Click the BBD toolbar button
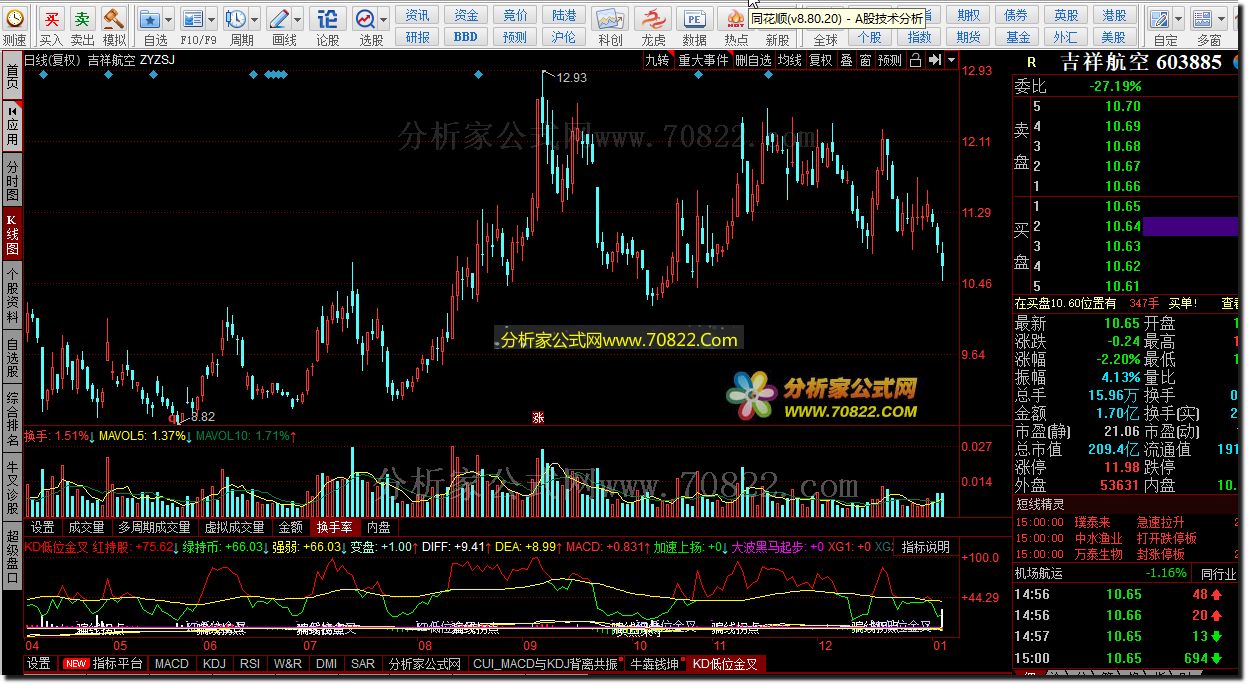 click(x=466, y=37)
